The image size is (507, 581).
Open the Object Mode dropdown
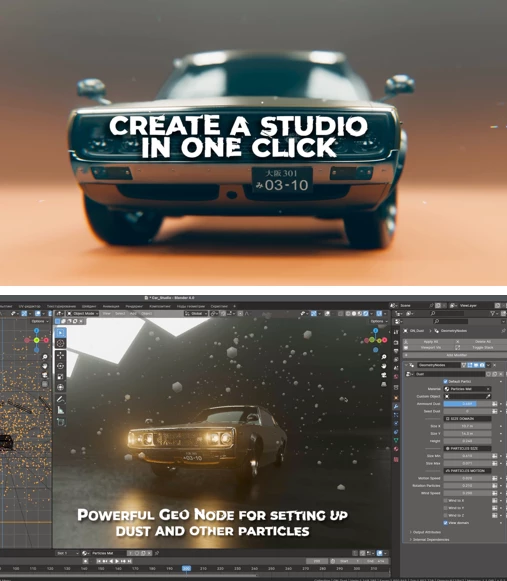[82, 313]
